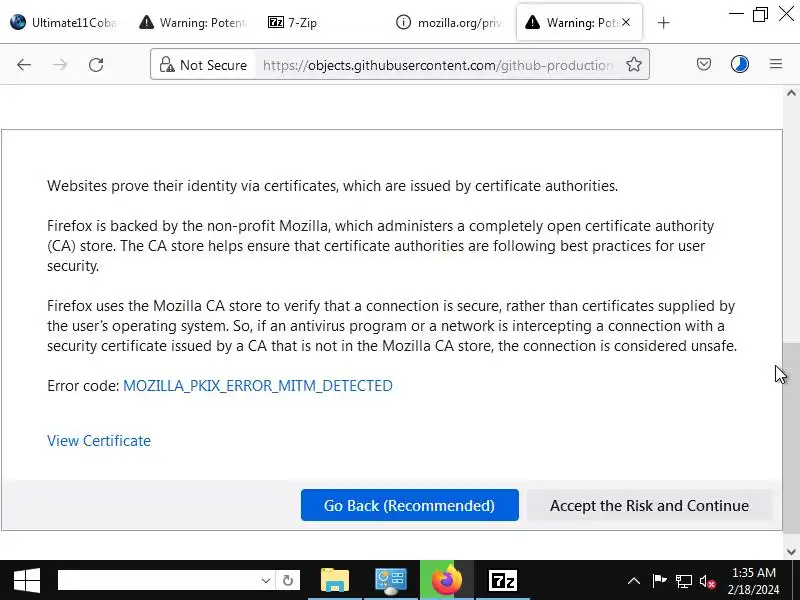Image resolution: width=800 pixels, height=600 pixels.
Task: Minimize the Firefox window
Action: (736, 14)
